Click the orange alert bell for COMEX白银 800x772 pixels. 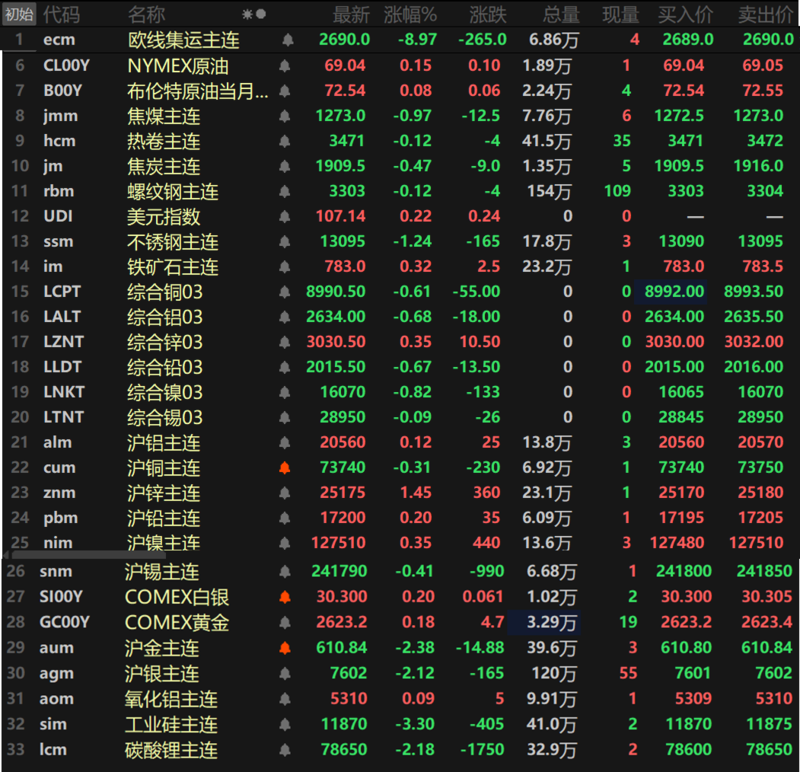pyautogui.click(x=285, y=597)
